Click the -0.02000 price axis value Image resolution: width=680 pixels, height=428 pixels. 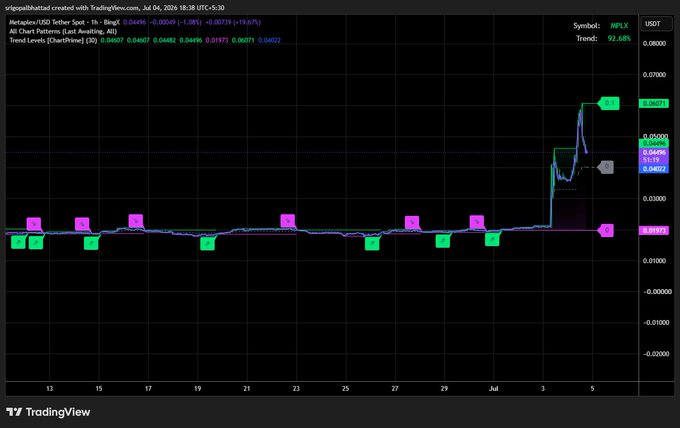tap(656, 354)
